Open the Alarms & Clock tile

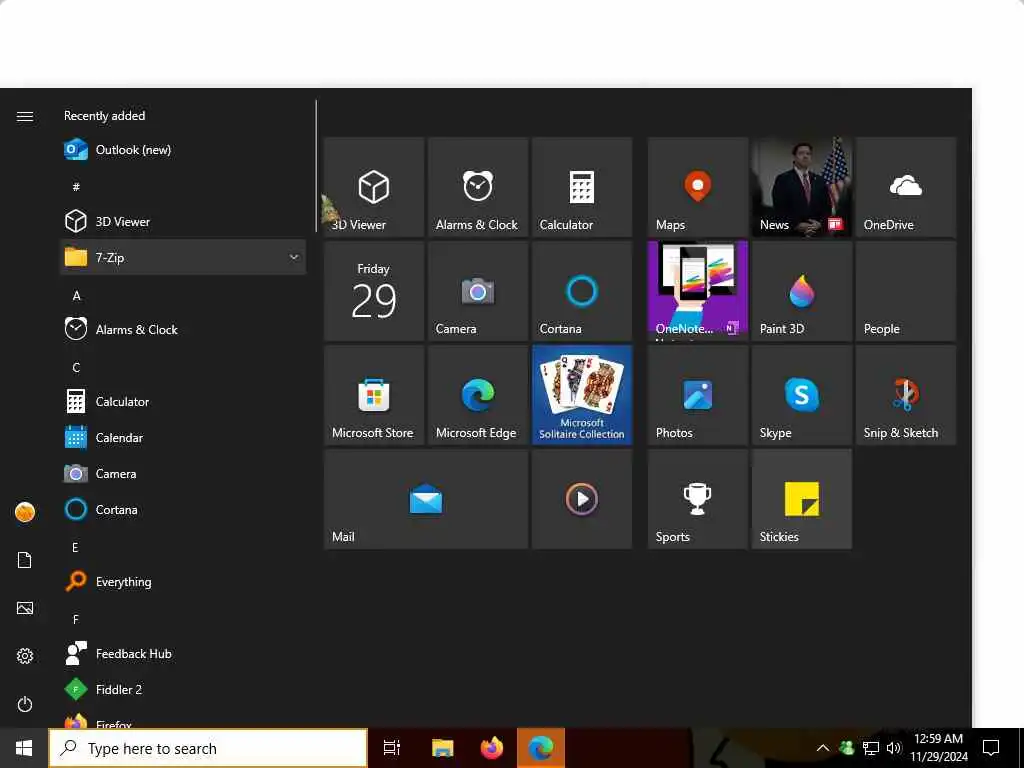[477, 187]
